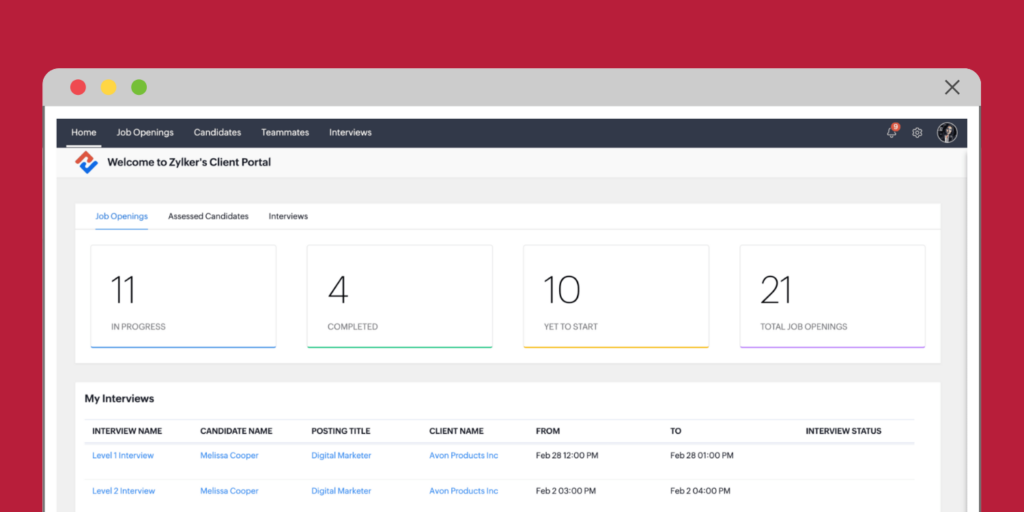Click the From column header
This screenshot has width=1024, height=512.
tap(548, 431)
